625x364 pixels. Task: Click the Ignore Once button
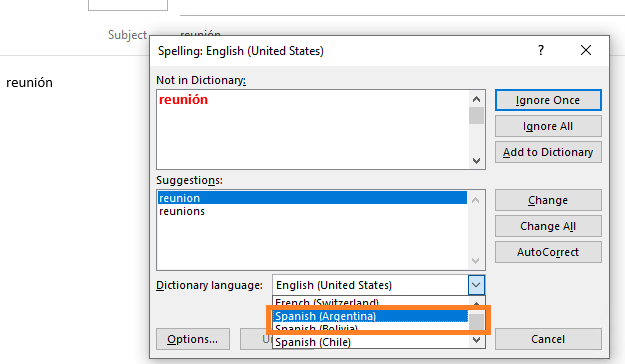click(548, 100)
